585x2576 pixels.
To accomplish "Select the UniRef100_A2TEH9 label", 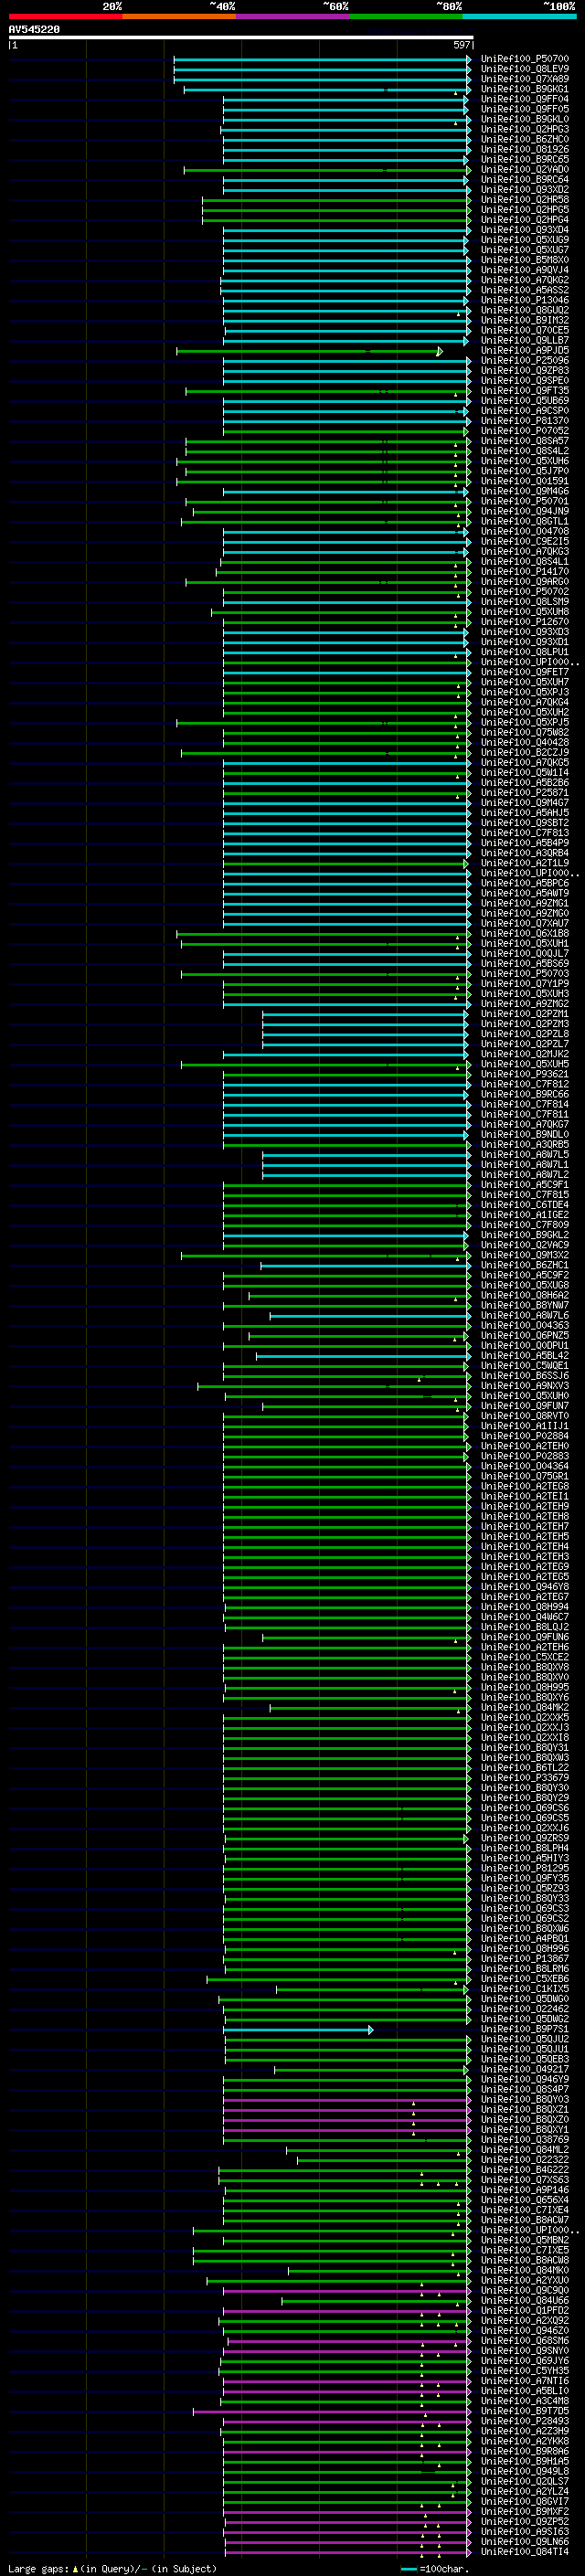I will coord(525,1506).
